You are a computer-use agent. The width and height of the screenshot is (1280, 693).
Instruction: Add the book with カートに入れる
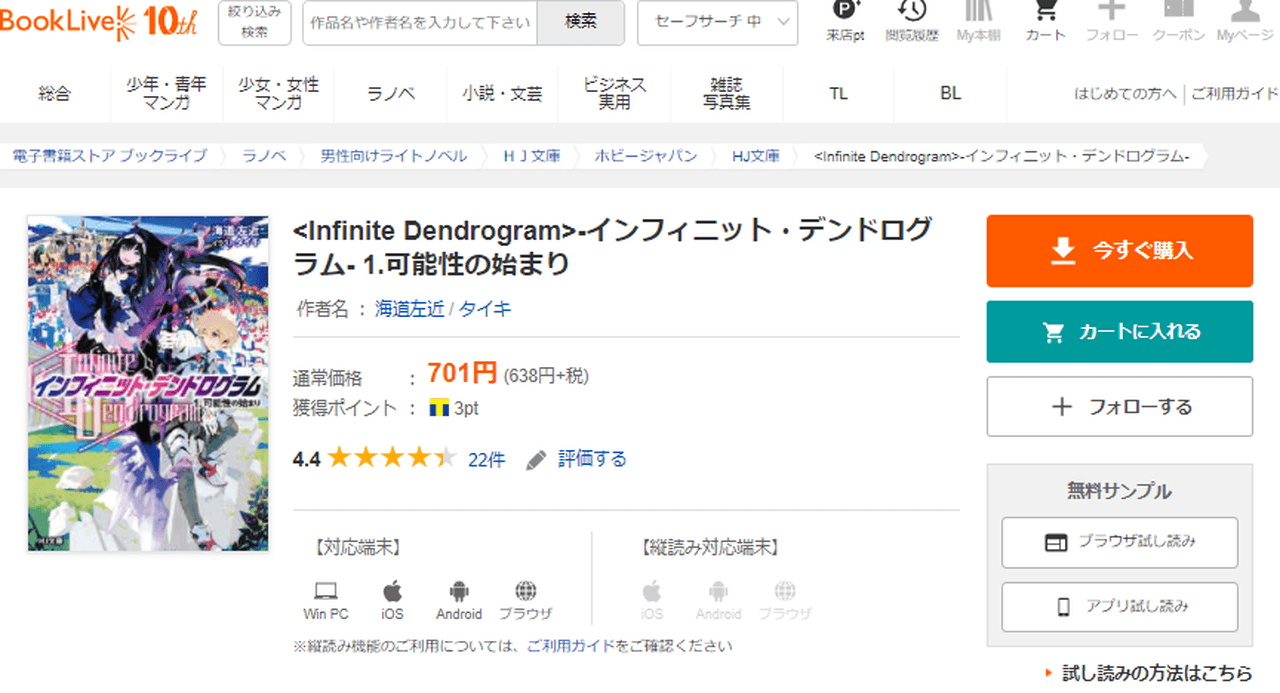pos(1119,332)
